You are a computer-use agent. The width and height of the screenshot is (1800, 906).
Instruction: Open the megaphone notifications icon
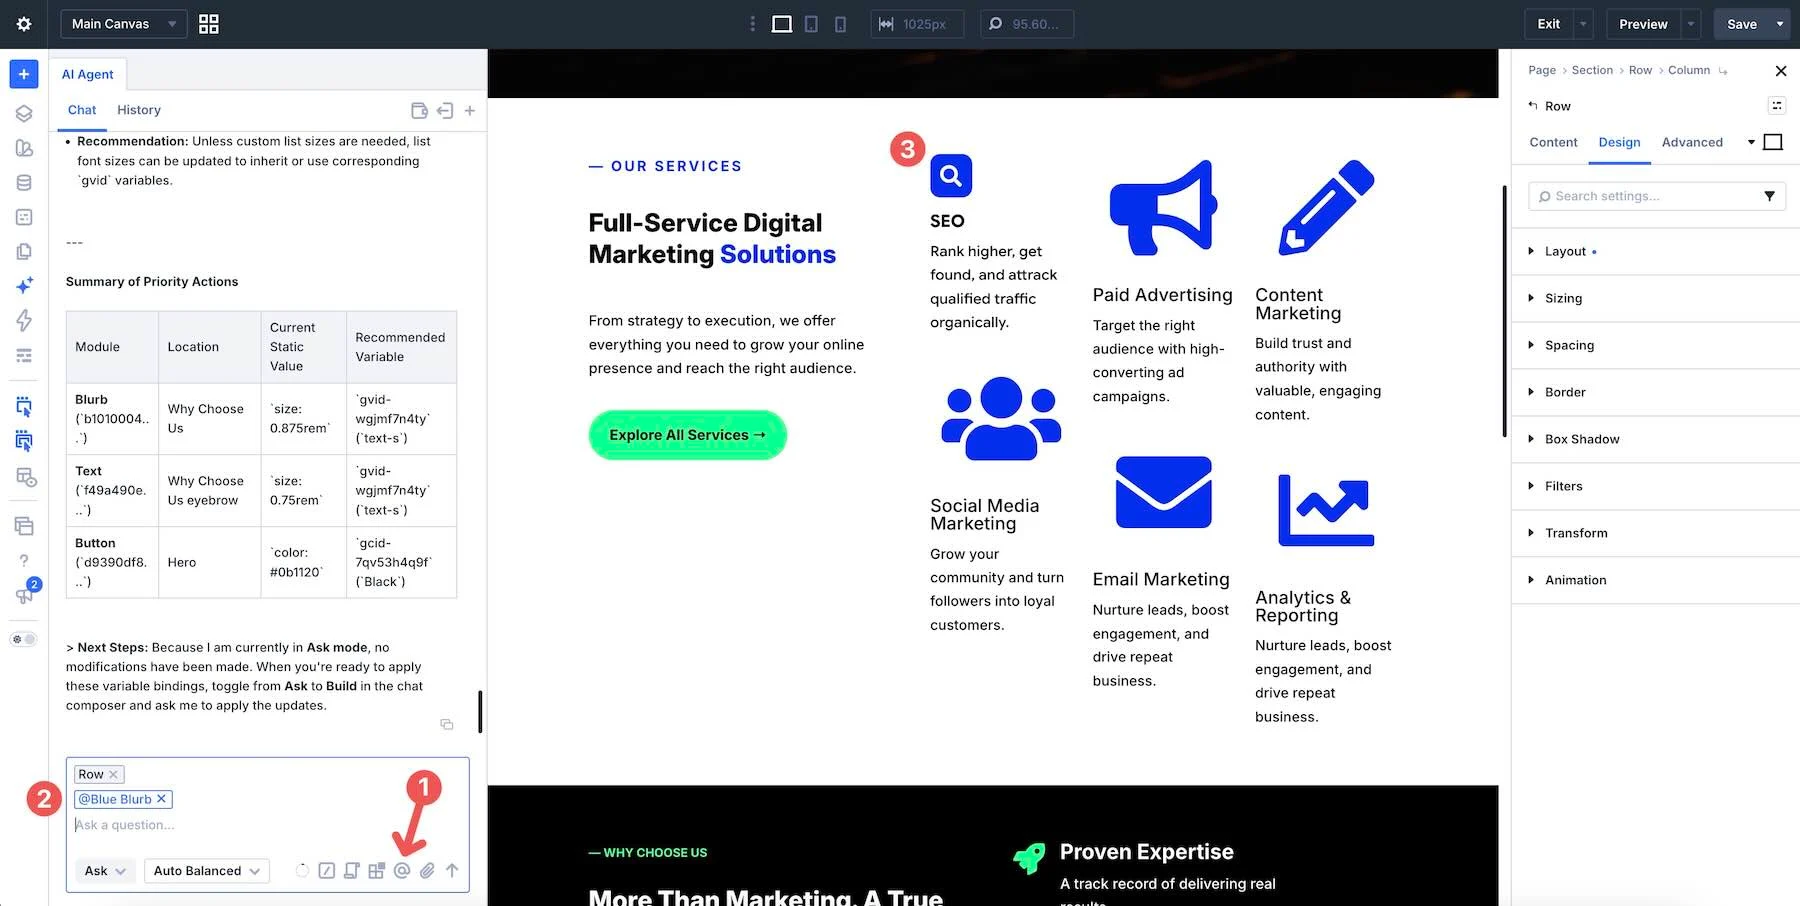(x=24, y=595)
